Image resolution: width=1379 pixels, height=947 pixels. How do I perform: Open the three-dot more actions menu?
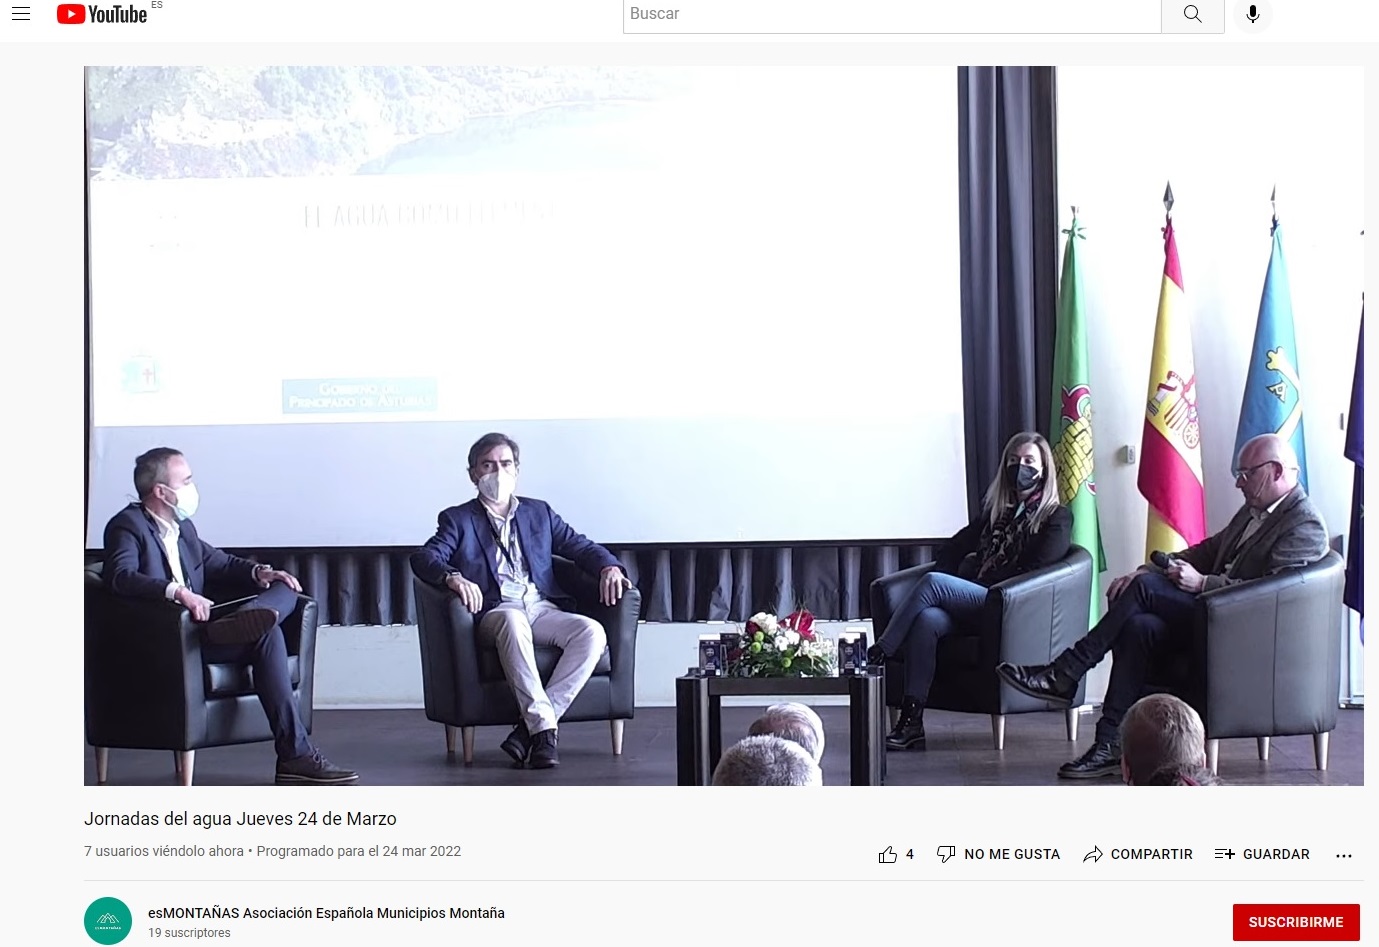coord(1343,855)
